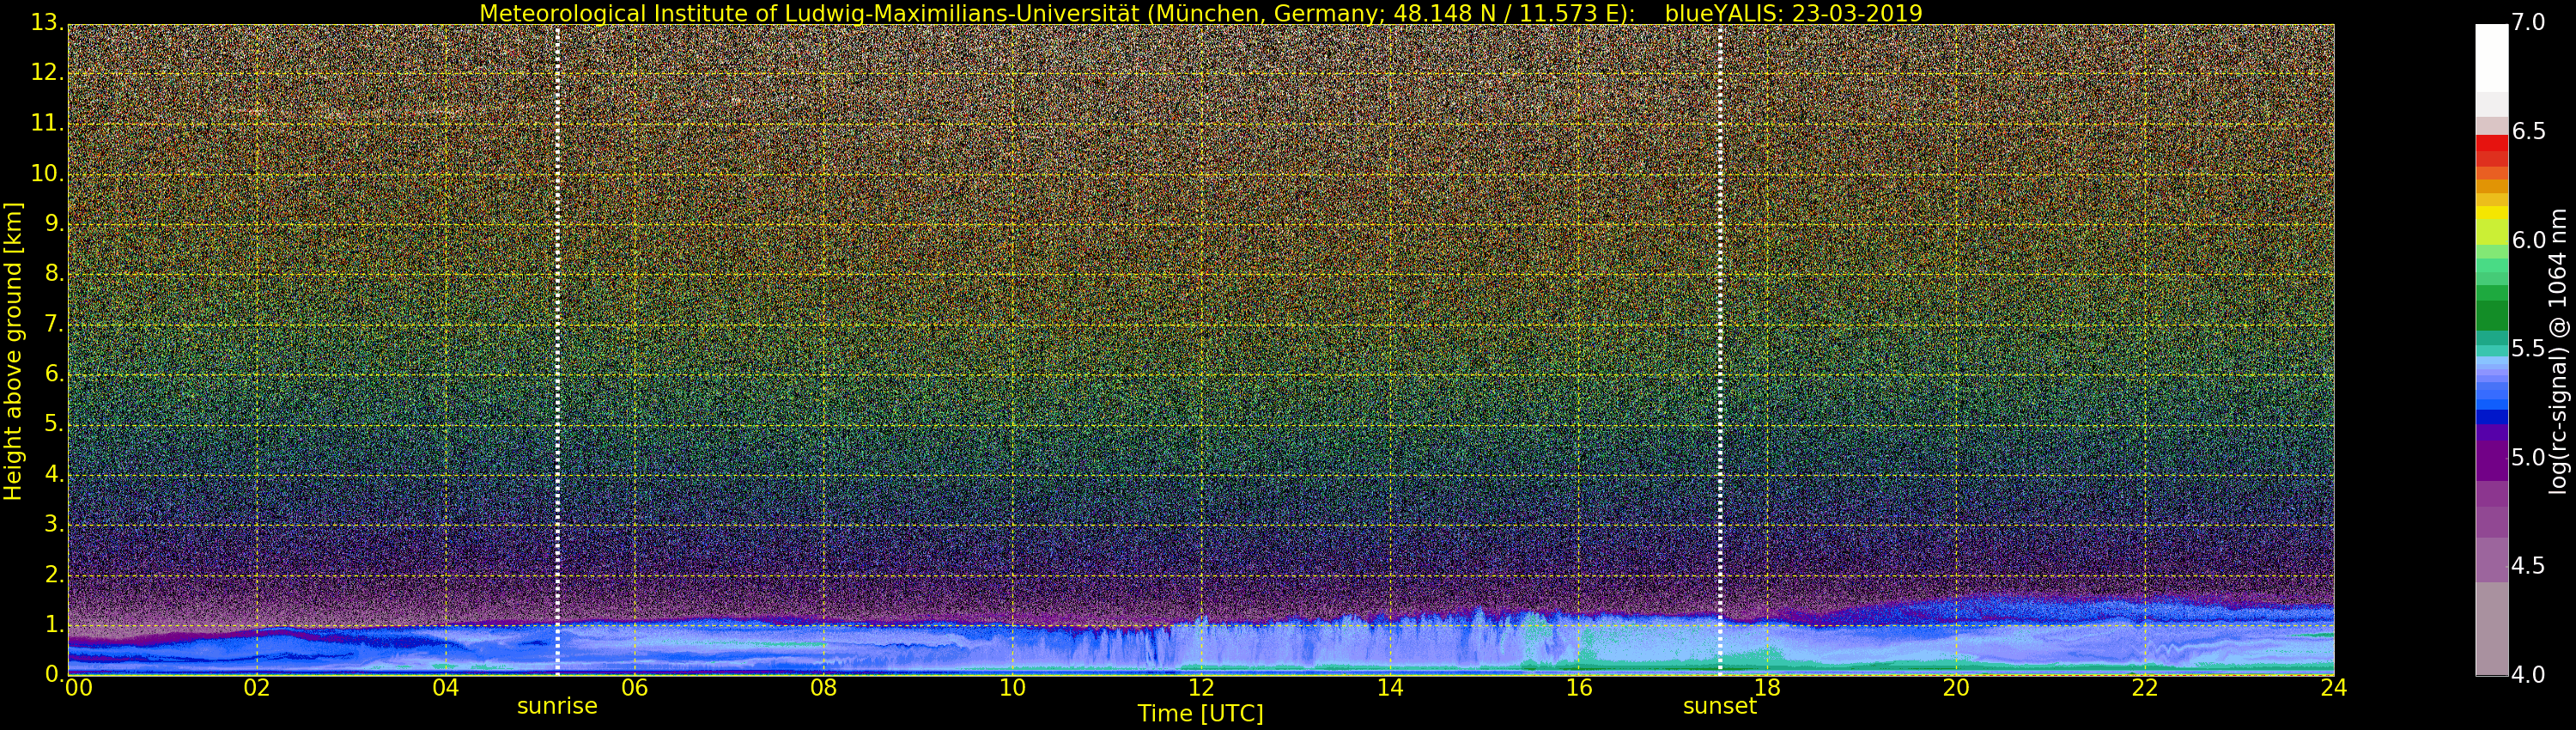Click the '04' time axis tick label
Viewport: 2576px width, 730px height.
446,688
